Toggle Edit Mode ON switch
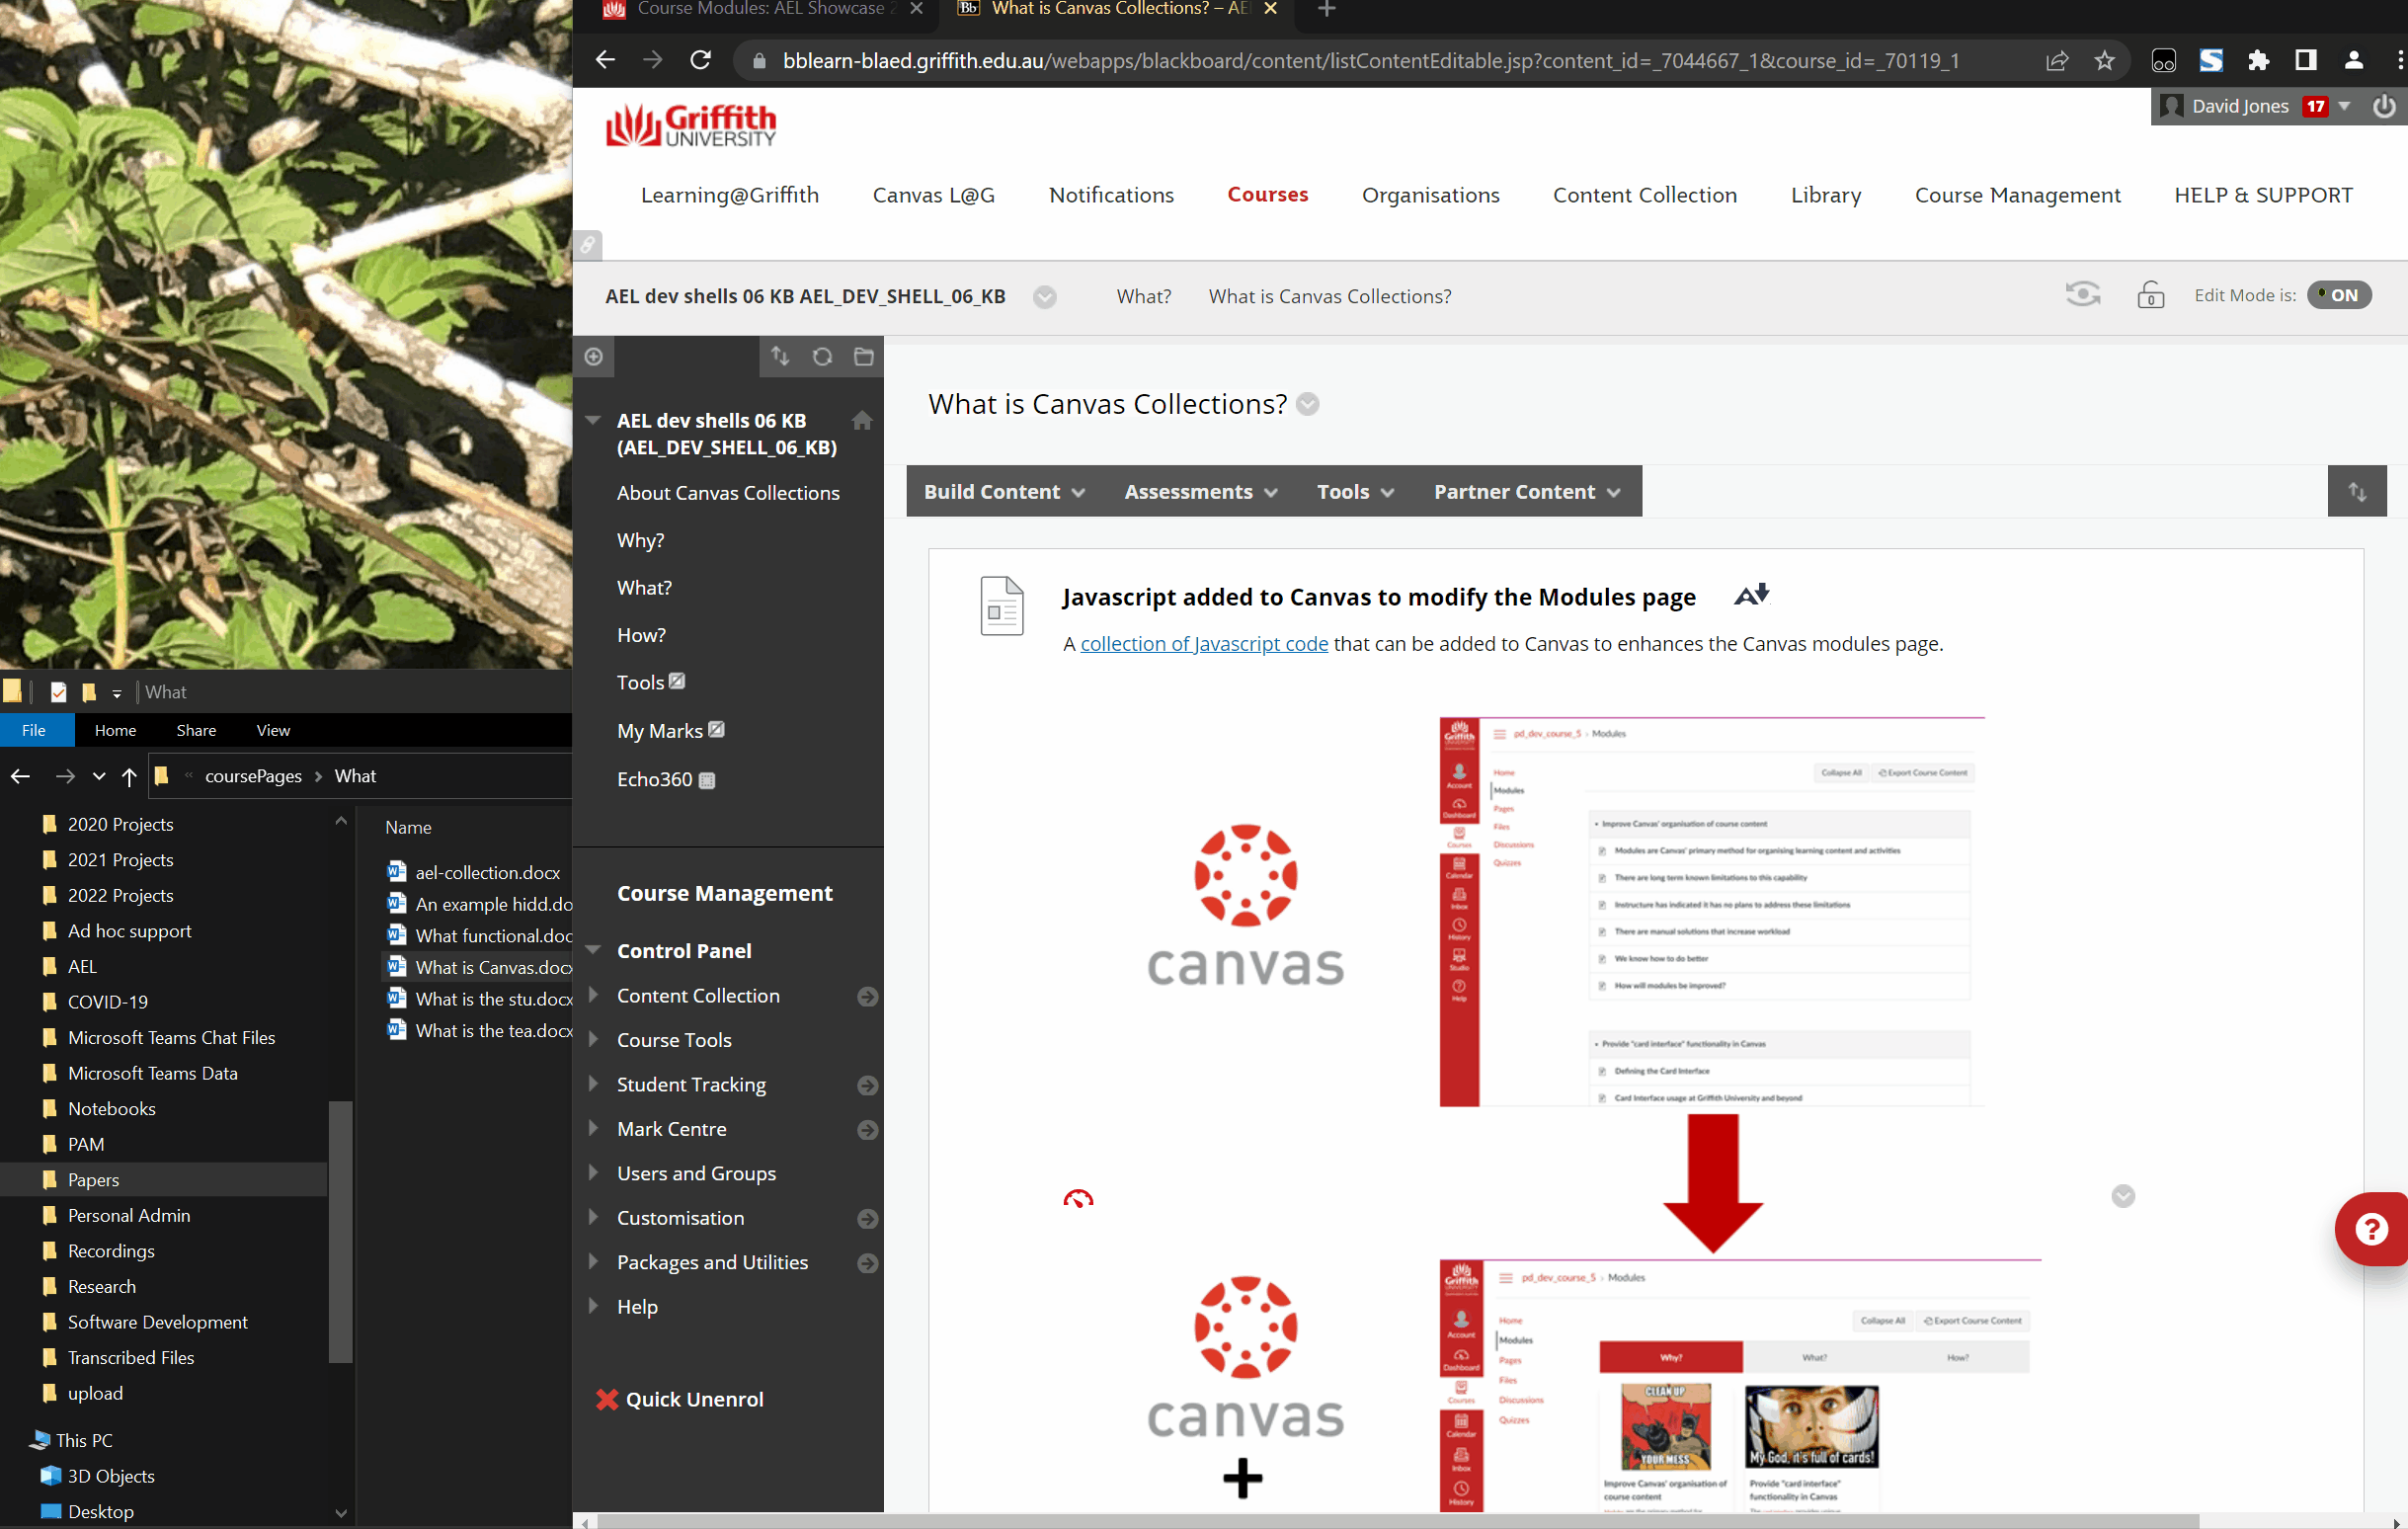The width and height of the screenshot is (2408, 1529). pos(2338,295)
